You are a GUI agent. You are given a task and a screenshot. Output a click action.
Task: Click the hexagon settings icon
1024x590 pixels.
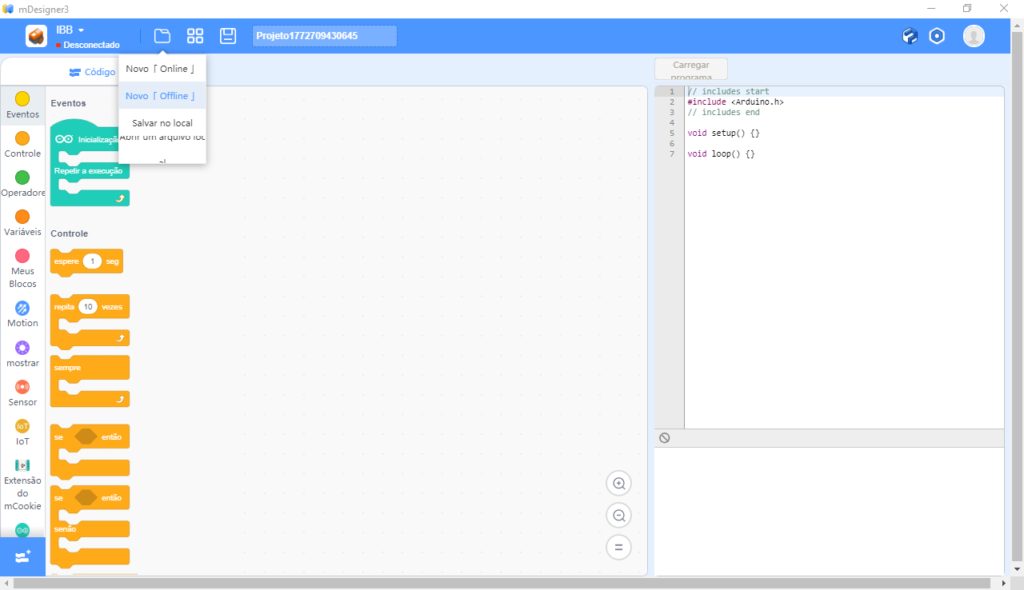937,36
